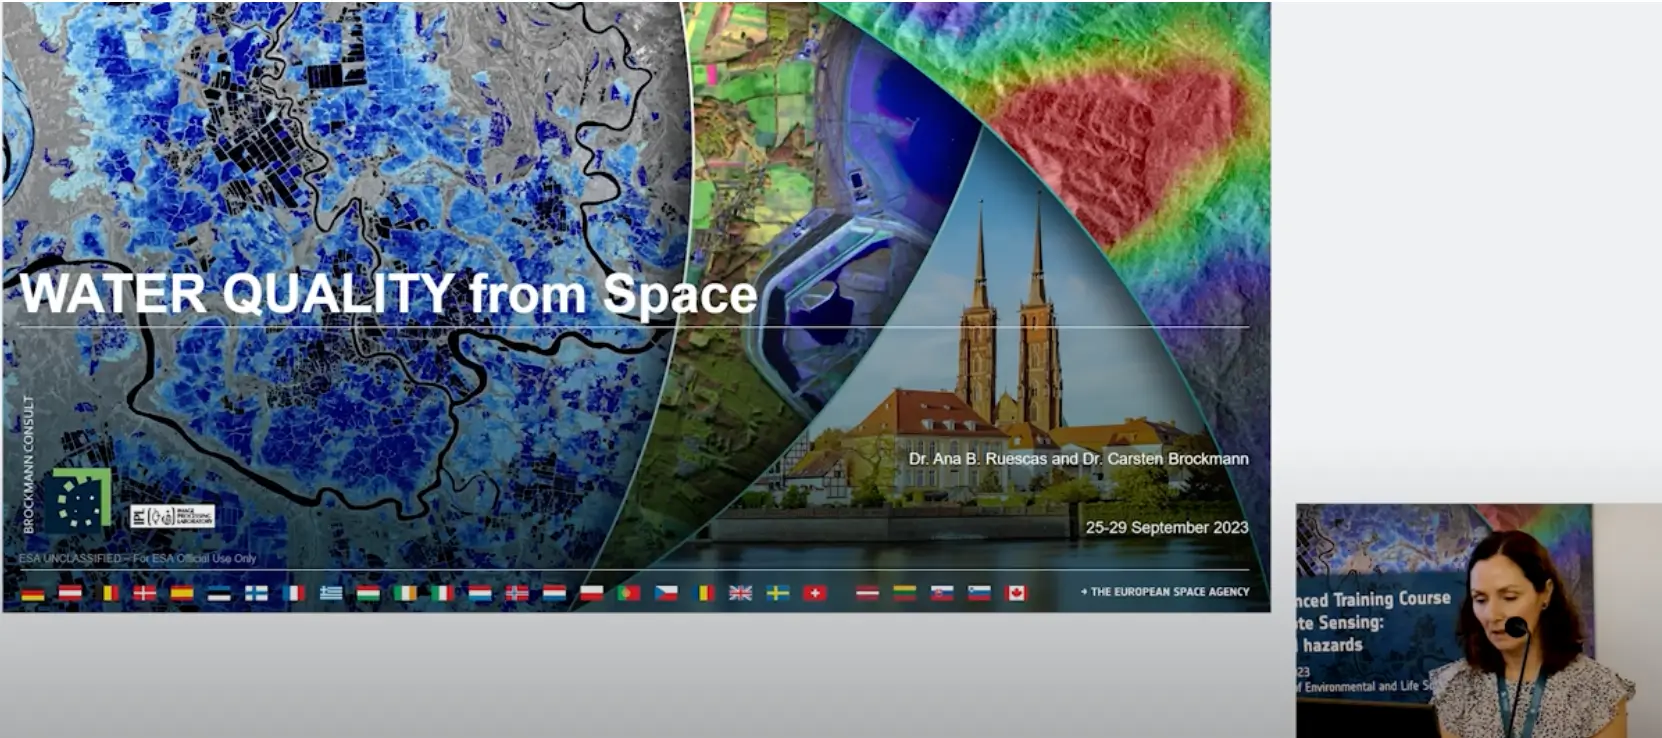Click the Hungarian flag icon

coord(368,593)
